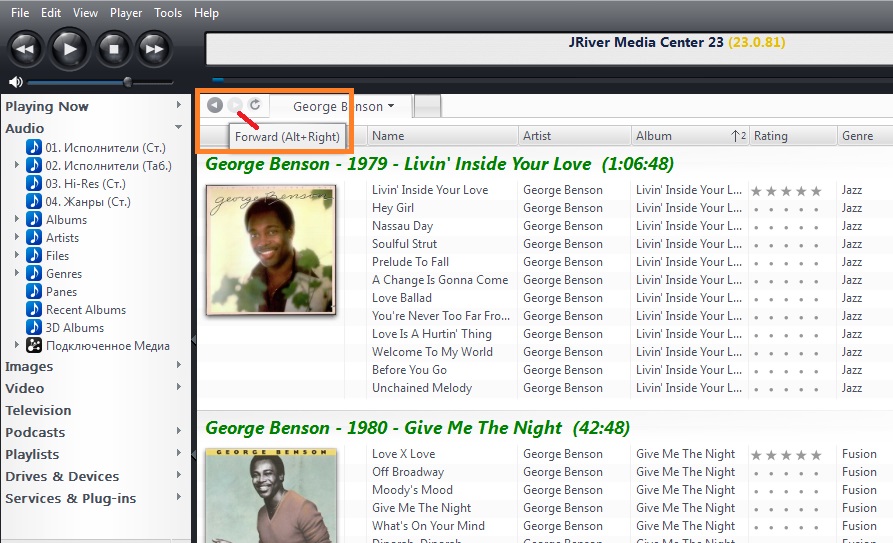The height and width of the screenshot is (543, 893).
Task: Open the Подключенное Медиа library item
Action: point(107,346)
